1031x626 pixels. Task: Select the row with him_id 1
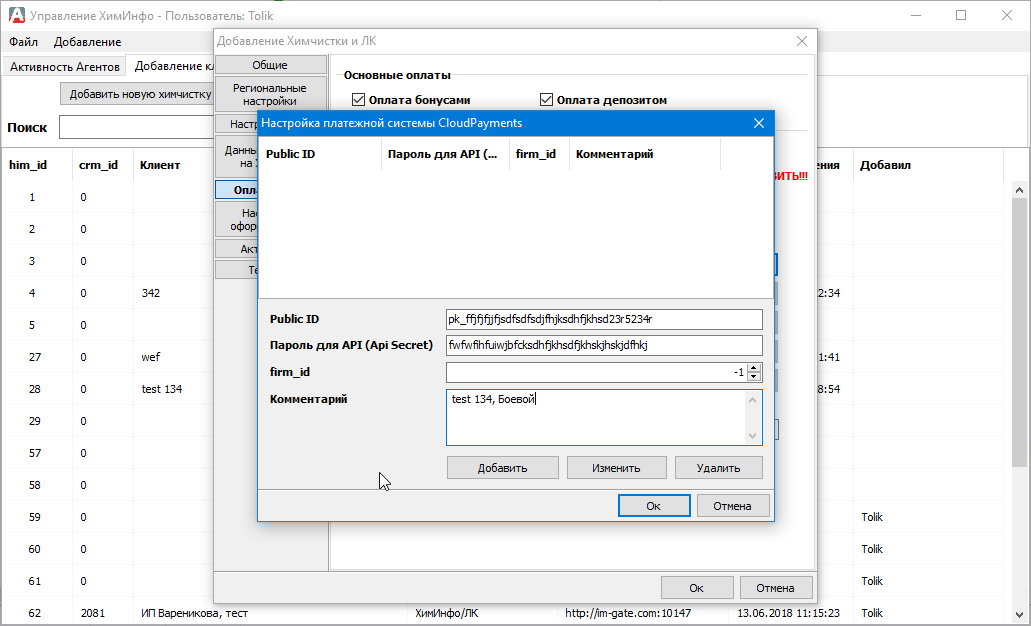[32, 197]
